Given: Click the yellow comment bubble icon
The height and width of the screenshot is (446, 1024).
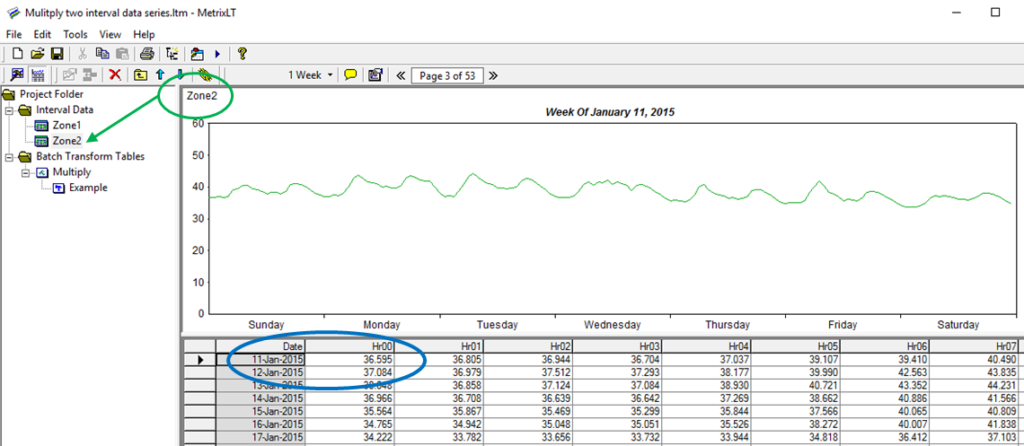Looking at the screenshot, I should 351,75.
